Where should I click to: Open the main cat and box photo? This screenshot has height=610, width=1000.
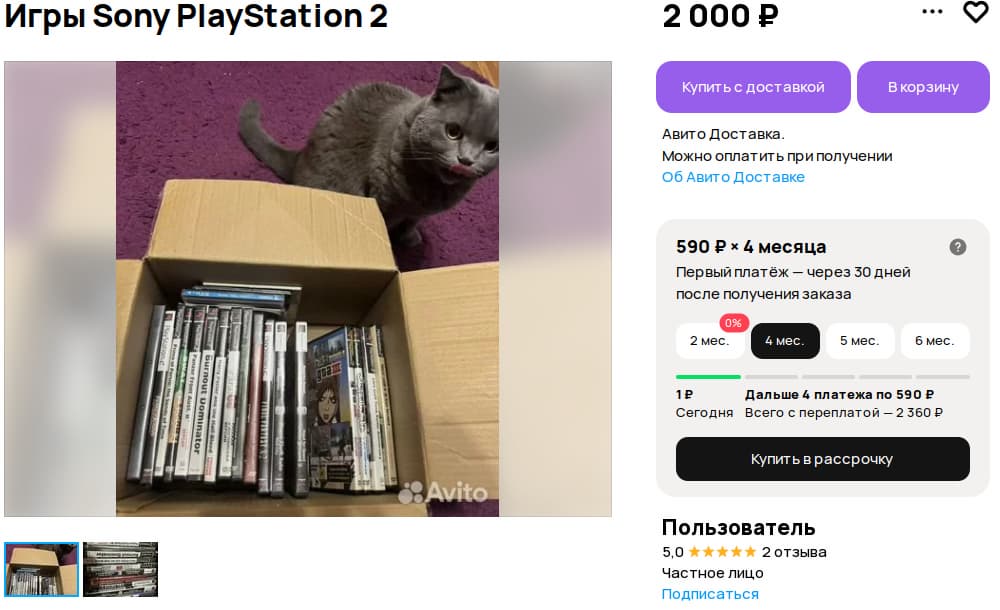pyautogui.click(x=307, y=289)
